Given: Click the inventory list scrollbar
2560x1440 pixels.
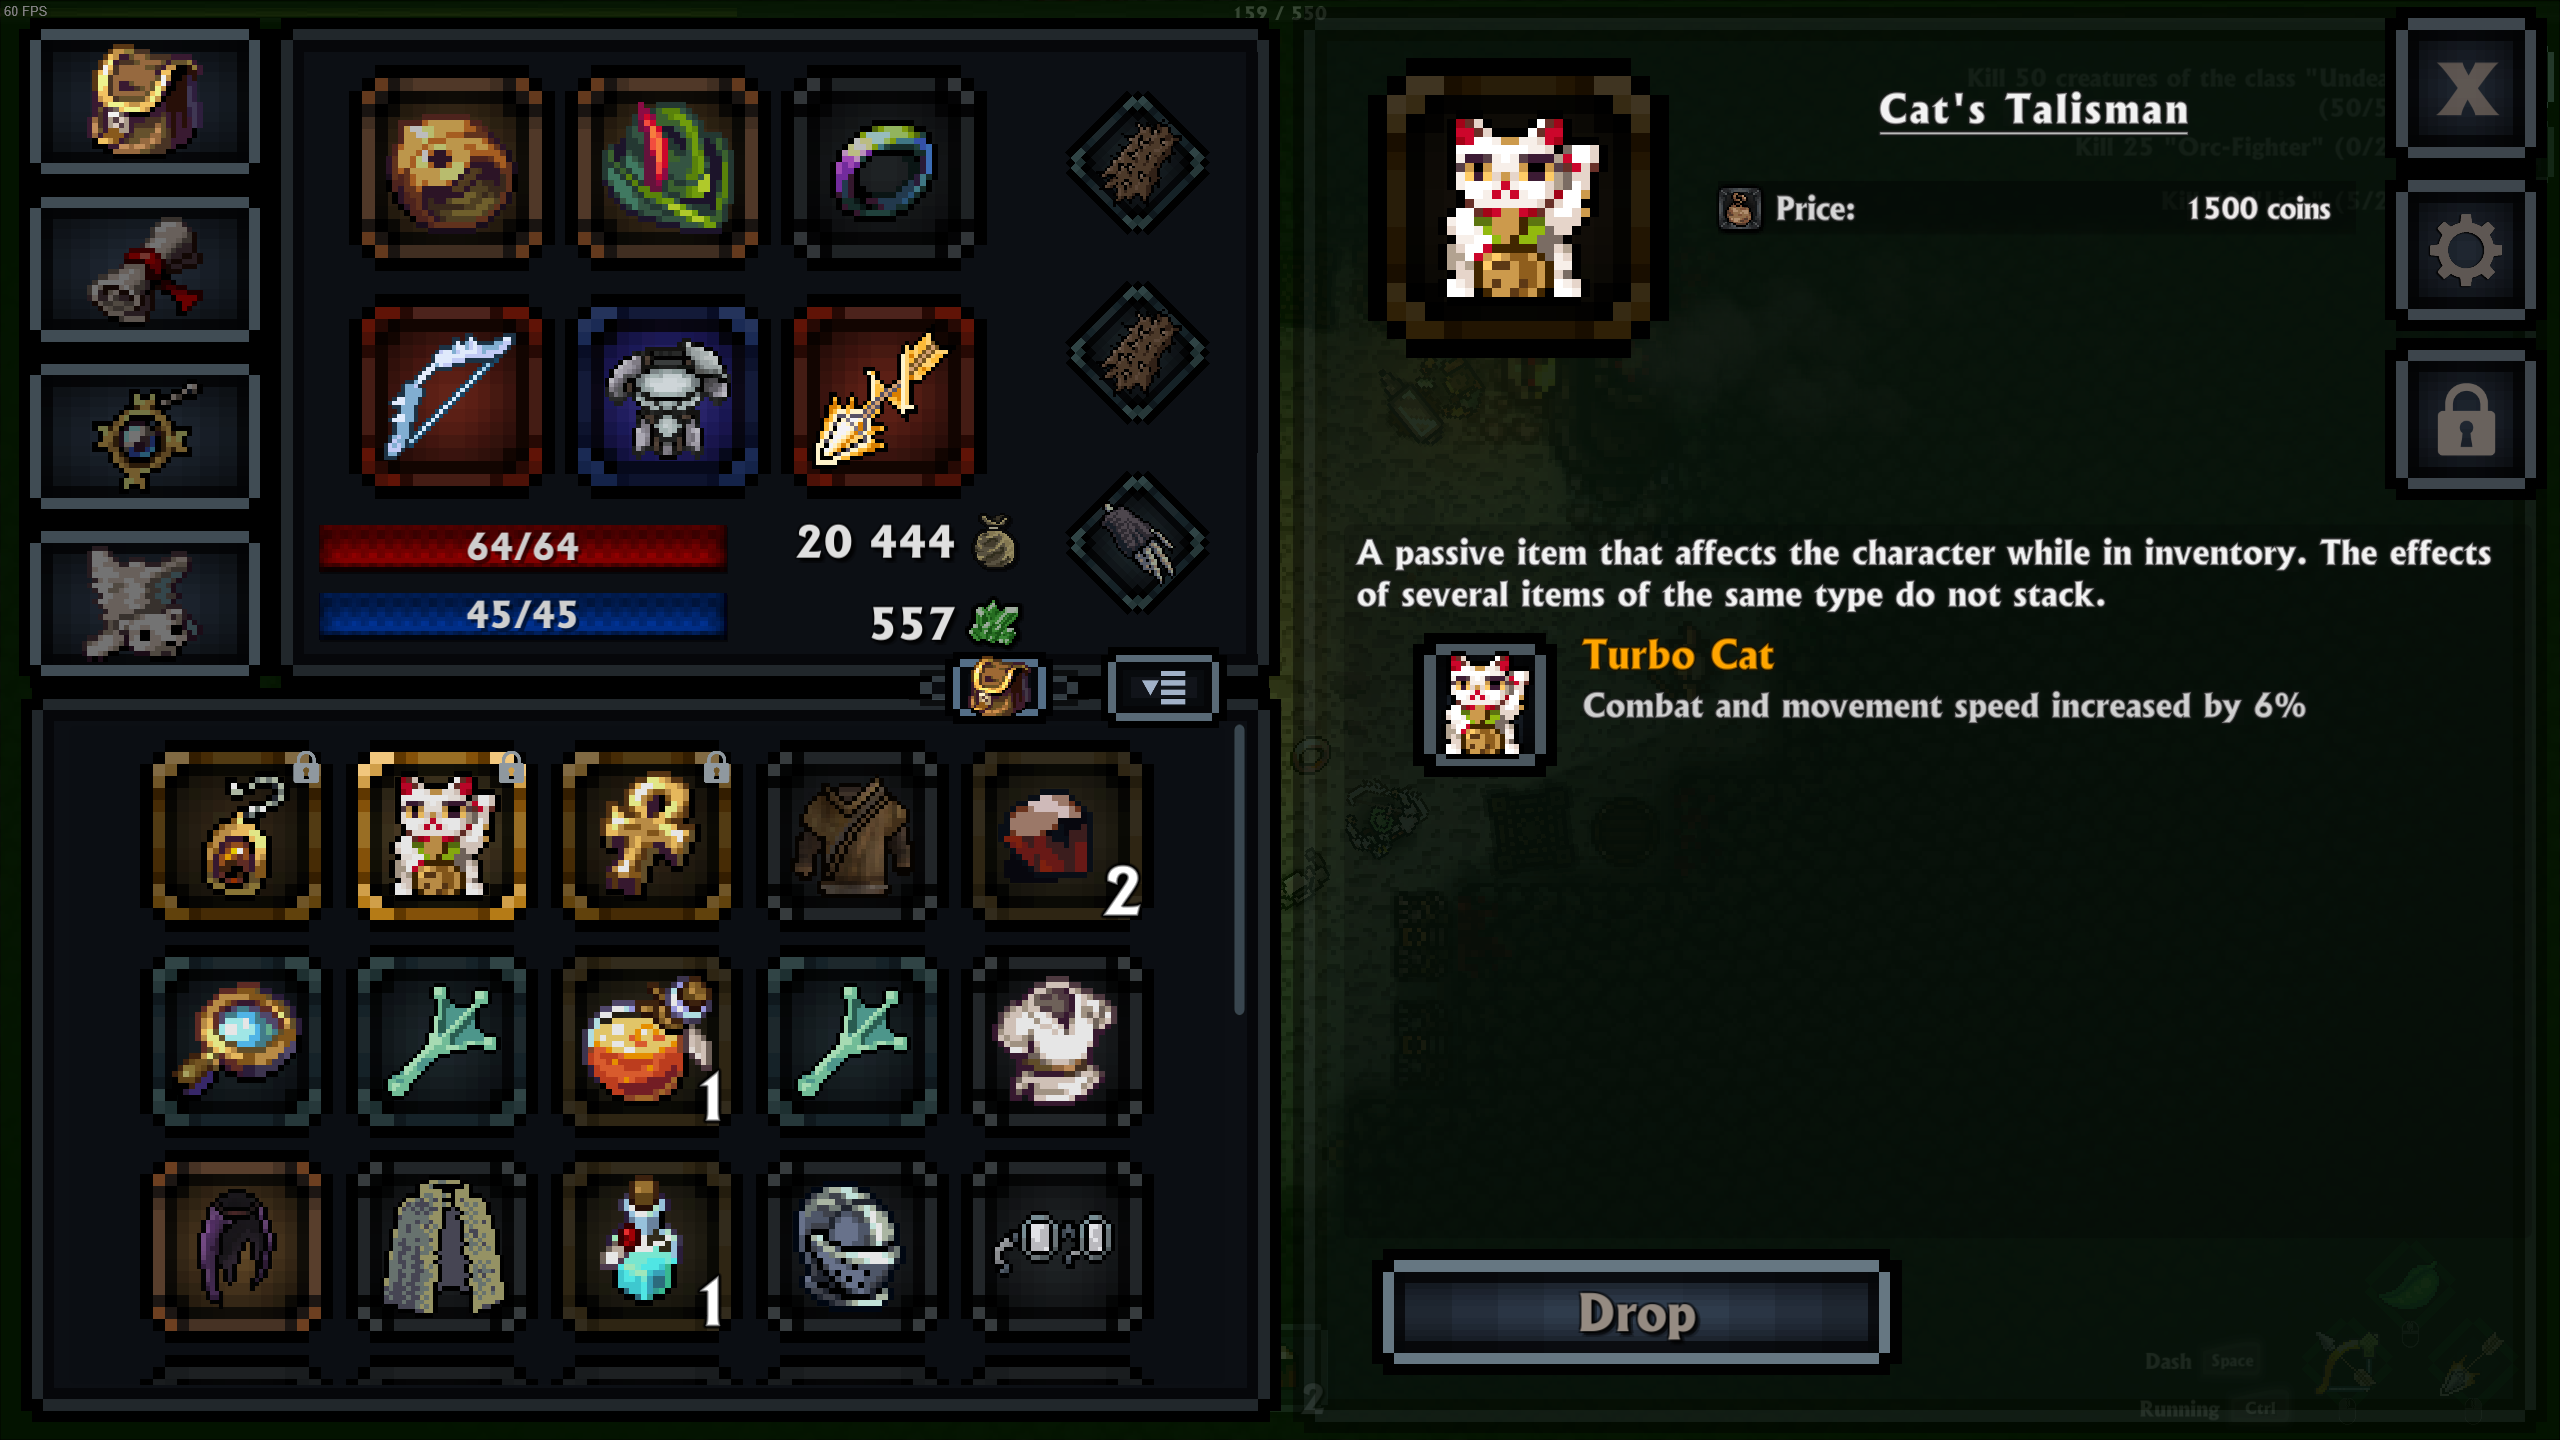Looking at the screenshot, I should [1239, 870].
